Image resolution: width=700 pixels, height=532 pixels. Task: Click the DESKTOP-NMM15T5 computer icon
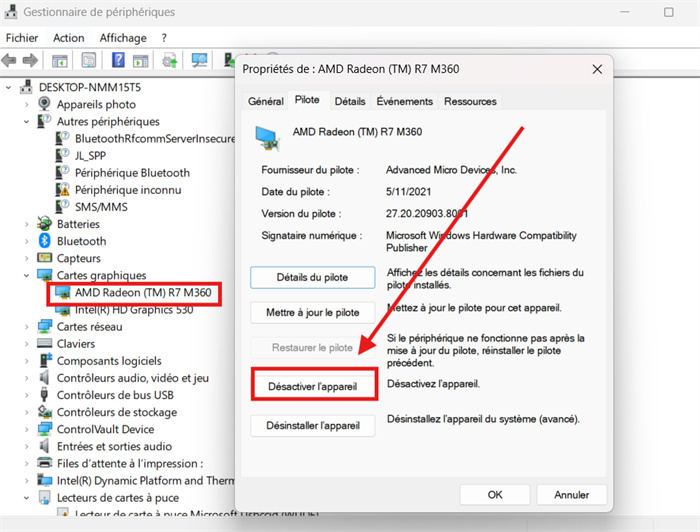tap(26, 87)
